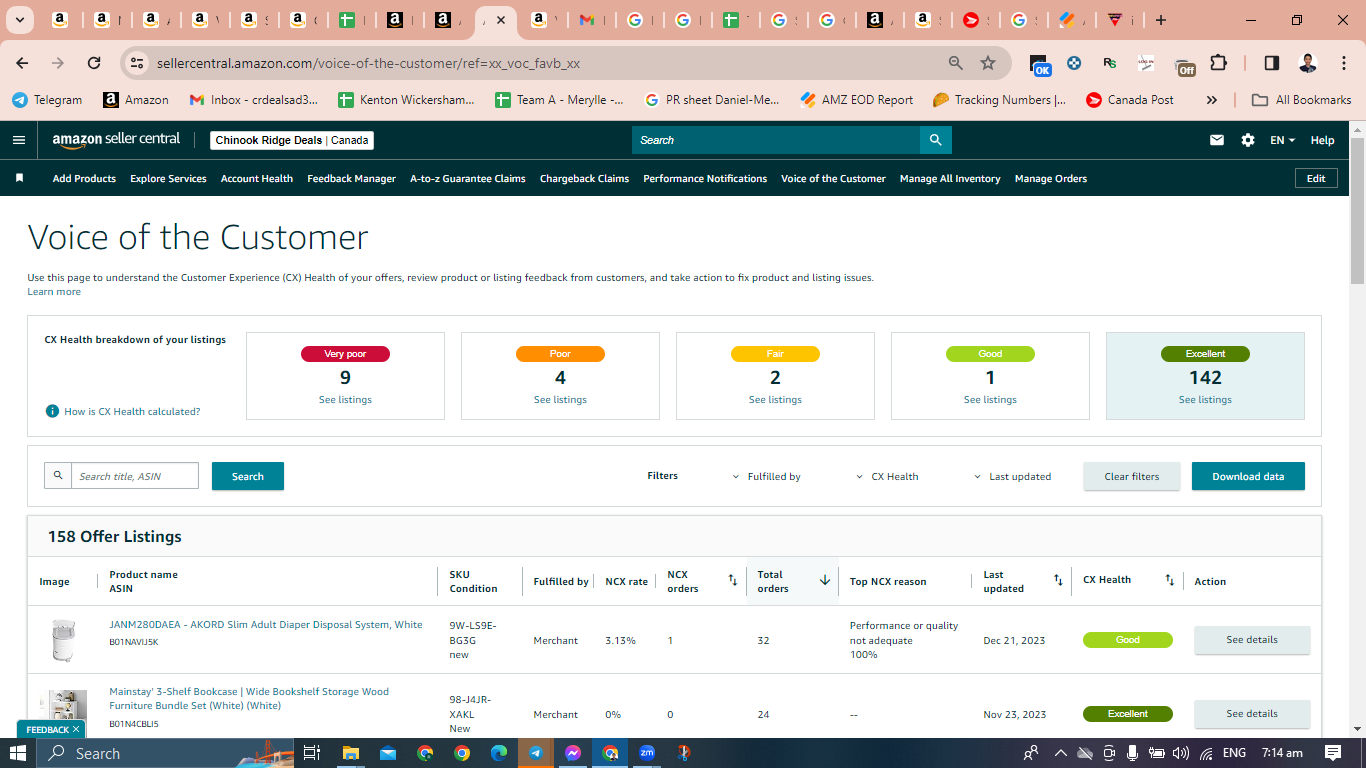Open the Canada Post bookmark
Image resolution: width=1366 pixels, height=768 pixels.
click(x=1130, y=100)
